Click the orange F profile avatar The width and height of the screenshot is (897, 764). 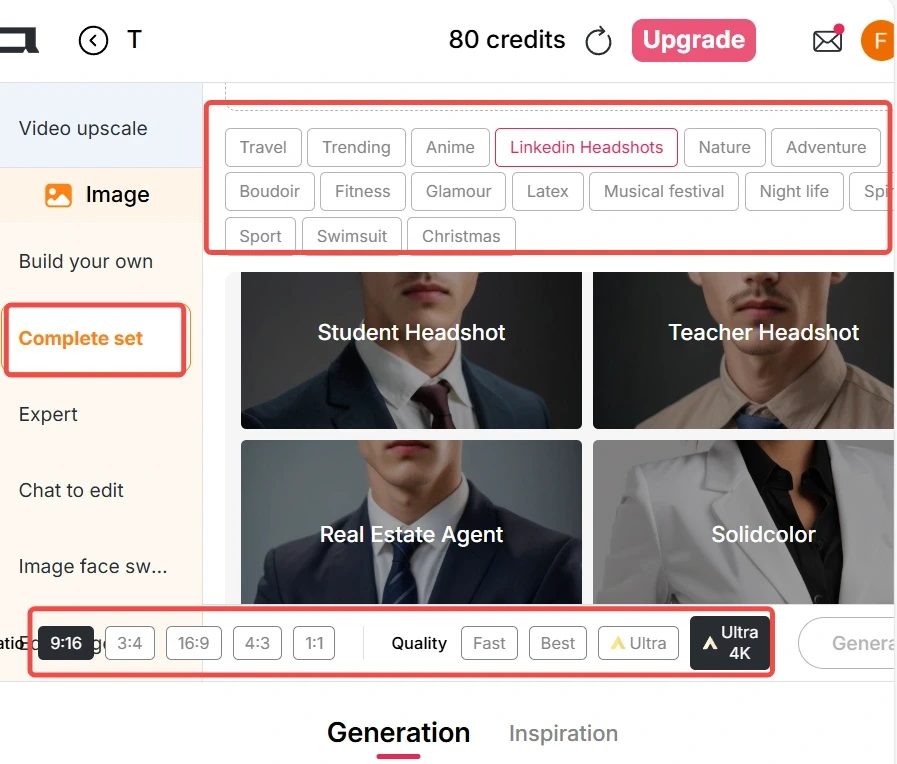pyautogui.click(x=878, y=40)
